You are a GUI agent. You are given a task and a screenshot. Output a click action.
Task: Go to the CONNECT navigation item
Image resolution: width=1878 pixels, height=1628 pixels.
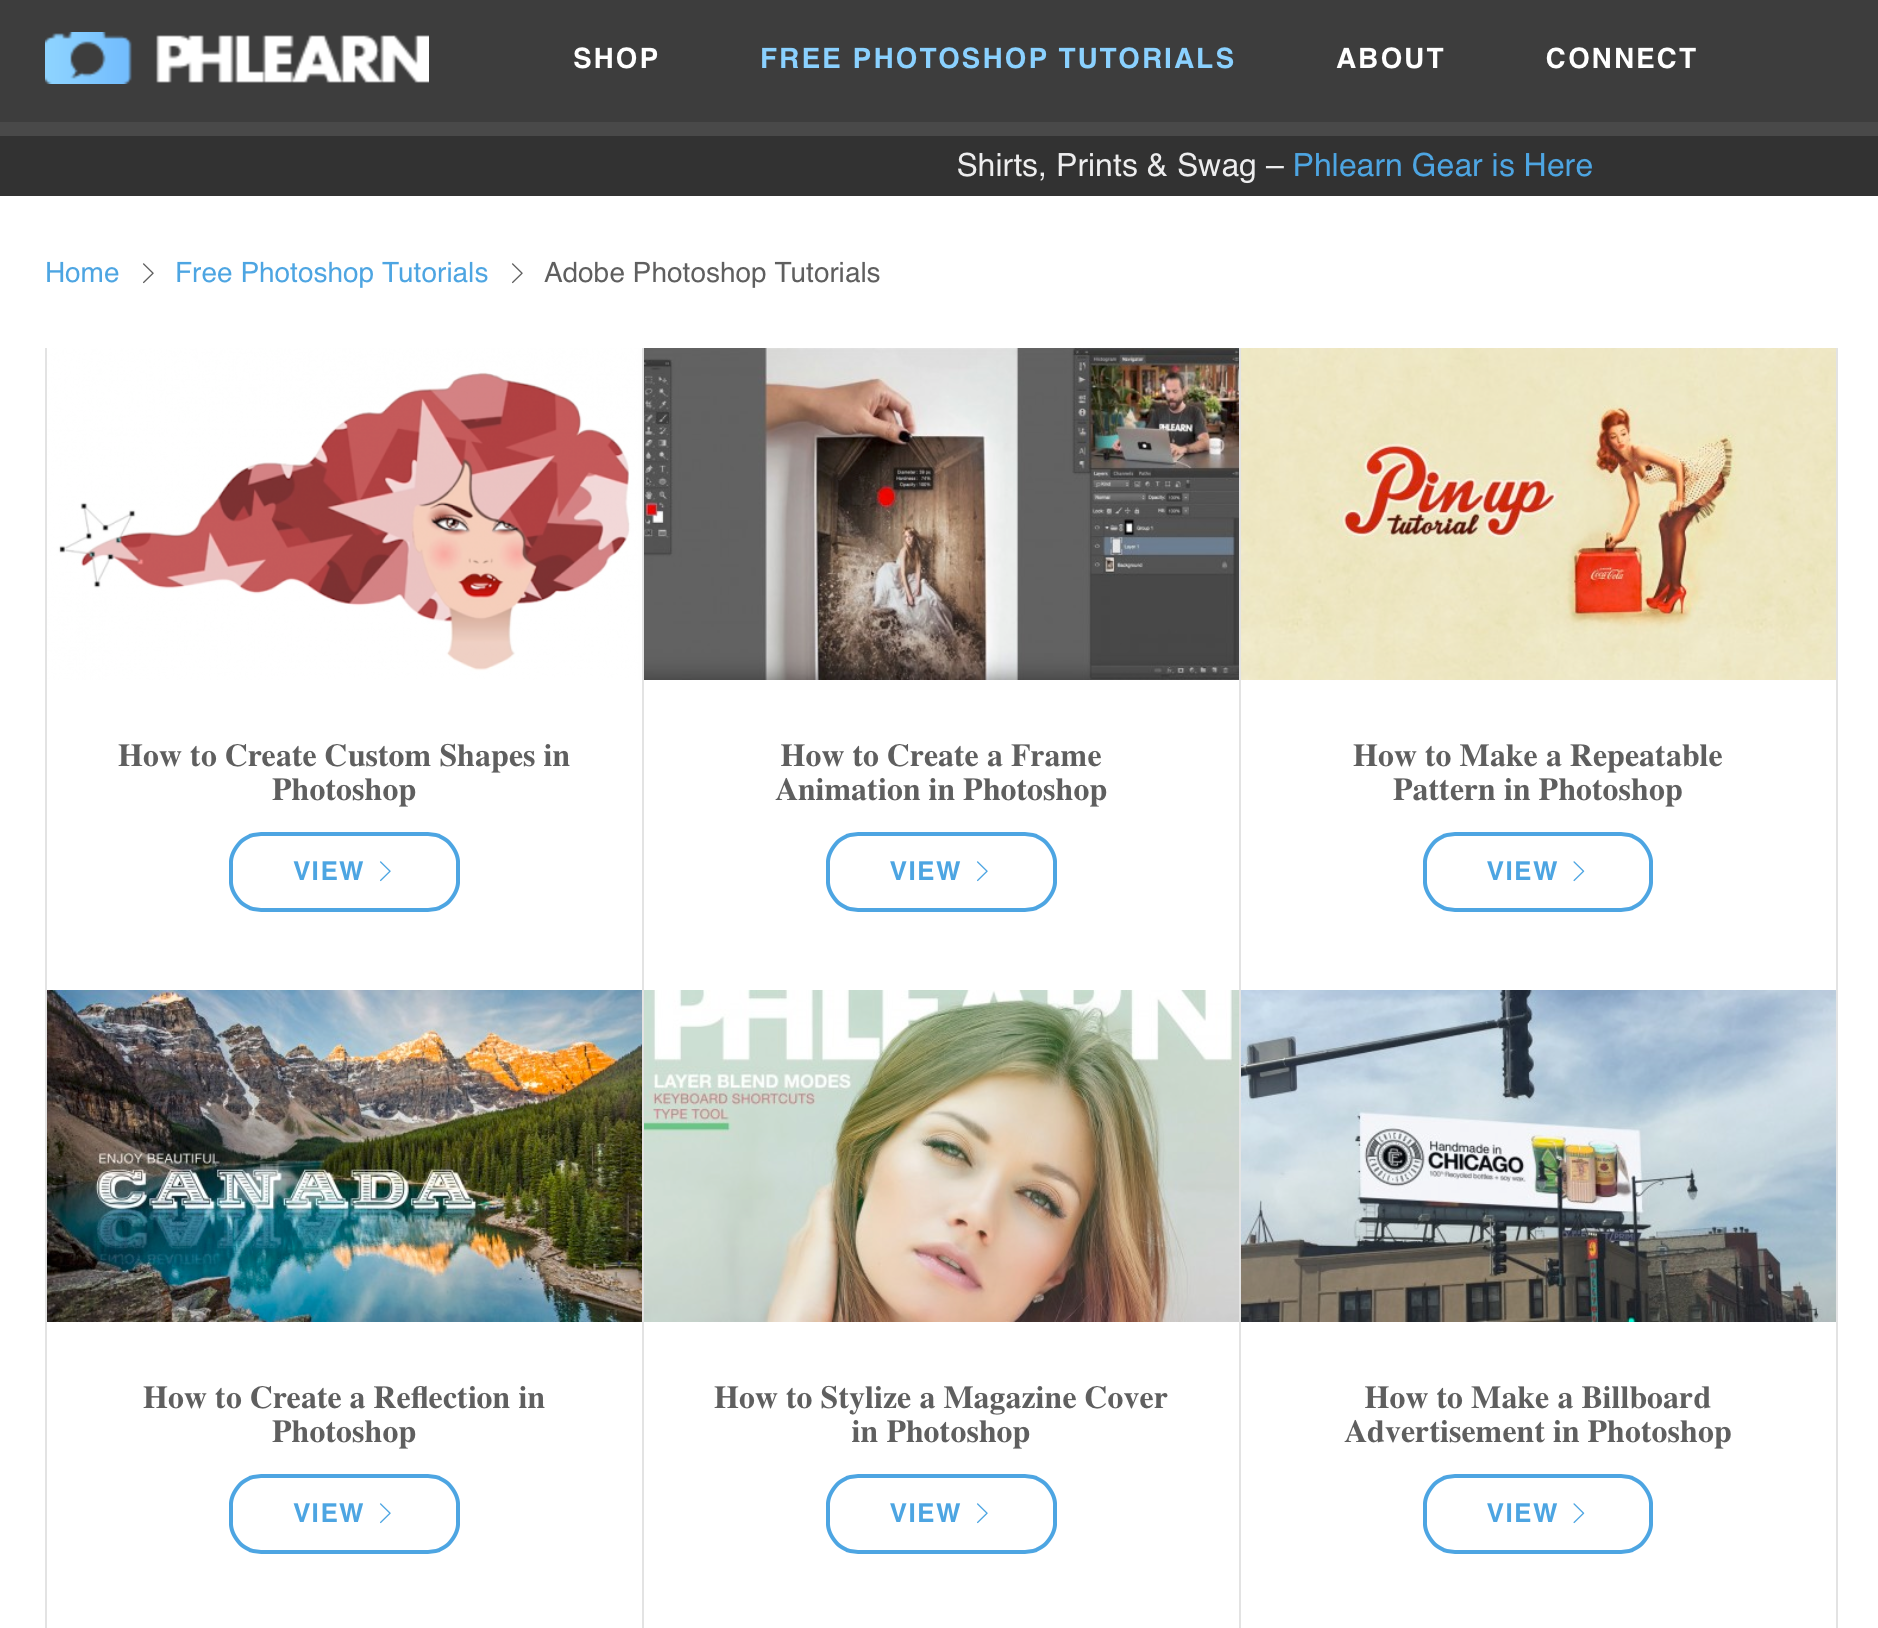click(1621, 59)
